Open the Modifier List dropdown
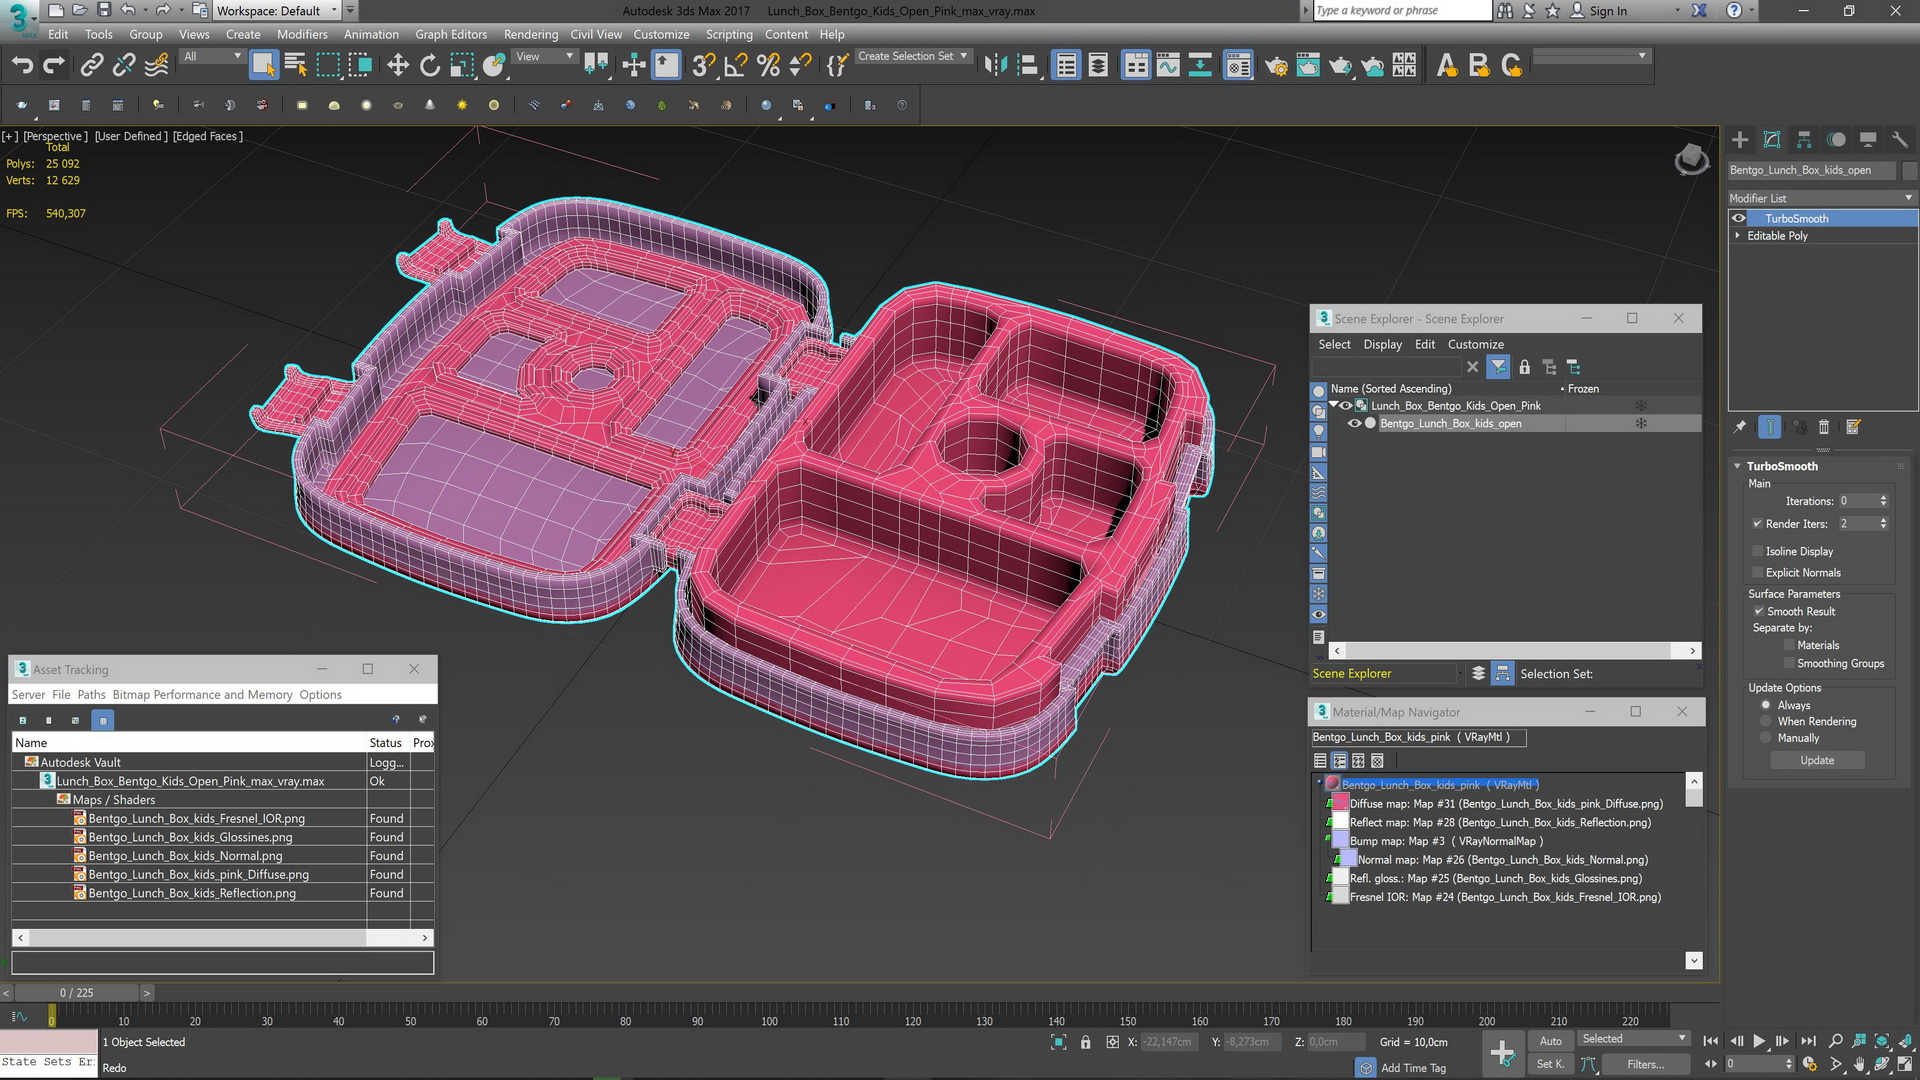This screenshot has width=1920, height=1080. click(x=1820, y=198)
